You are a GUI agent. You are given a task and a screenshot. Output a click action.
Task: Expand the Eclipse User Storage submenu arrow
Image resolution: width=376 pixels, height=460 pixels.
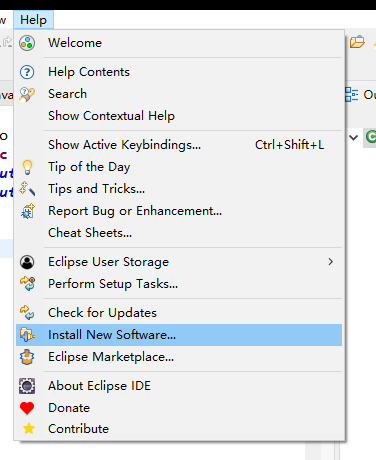[330, 262]
